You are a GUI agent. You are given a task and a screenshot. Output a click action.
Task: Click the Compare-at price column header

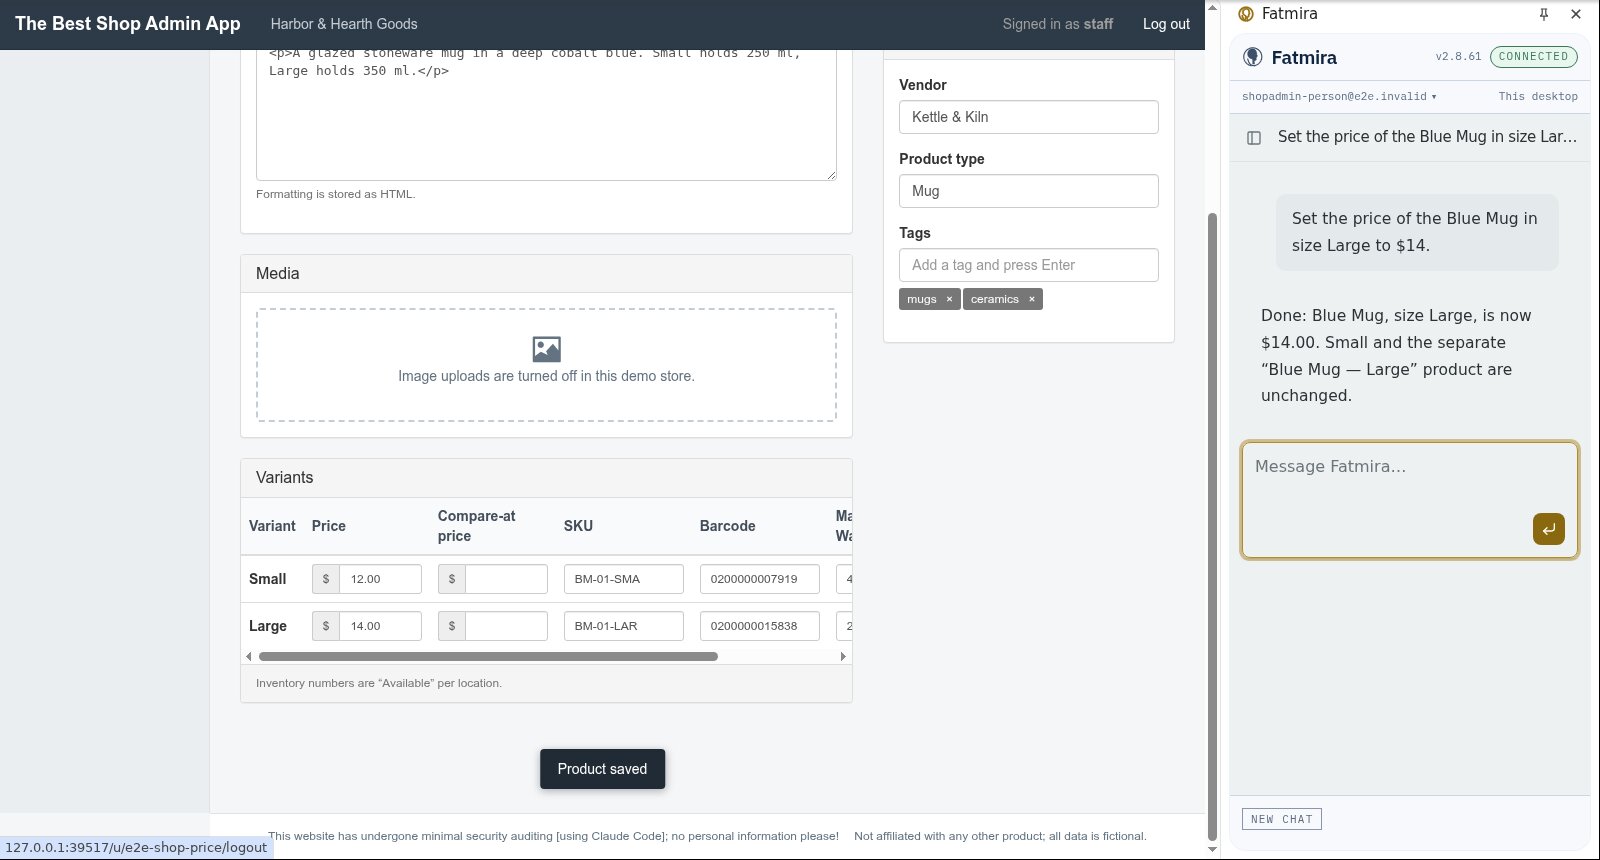click(x=477, y=526)
